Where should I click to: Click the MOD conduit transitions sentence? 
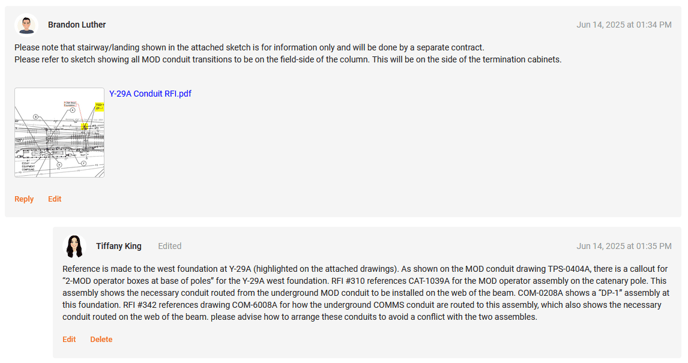click(x=288, y=59)
